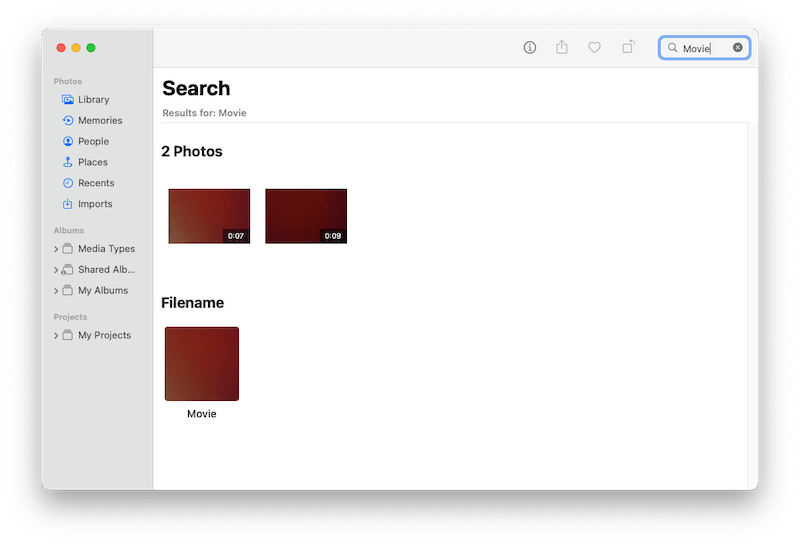Go to Places in sidebar

92,163
